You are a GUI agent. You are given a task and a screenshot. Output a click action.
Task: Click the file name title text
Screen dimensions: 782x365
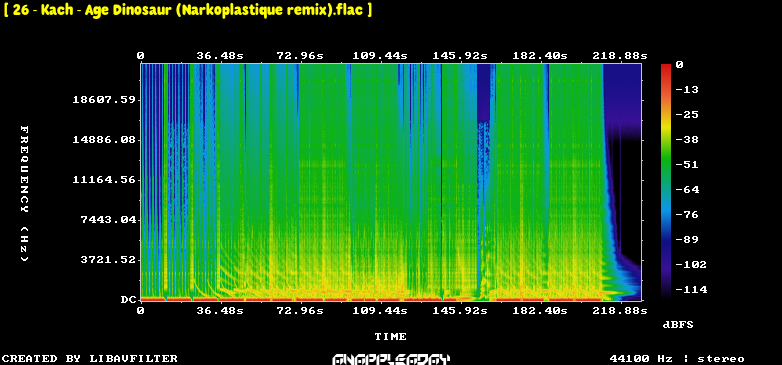pos(188,10)
